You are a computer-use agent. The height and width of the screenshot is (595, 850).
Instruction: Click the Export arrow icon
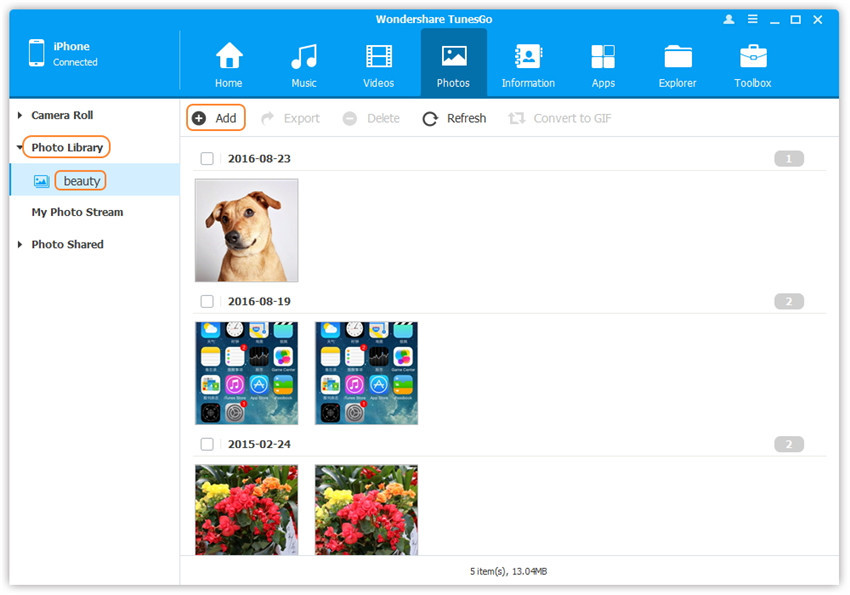click(x=267, y=118)
